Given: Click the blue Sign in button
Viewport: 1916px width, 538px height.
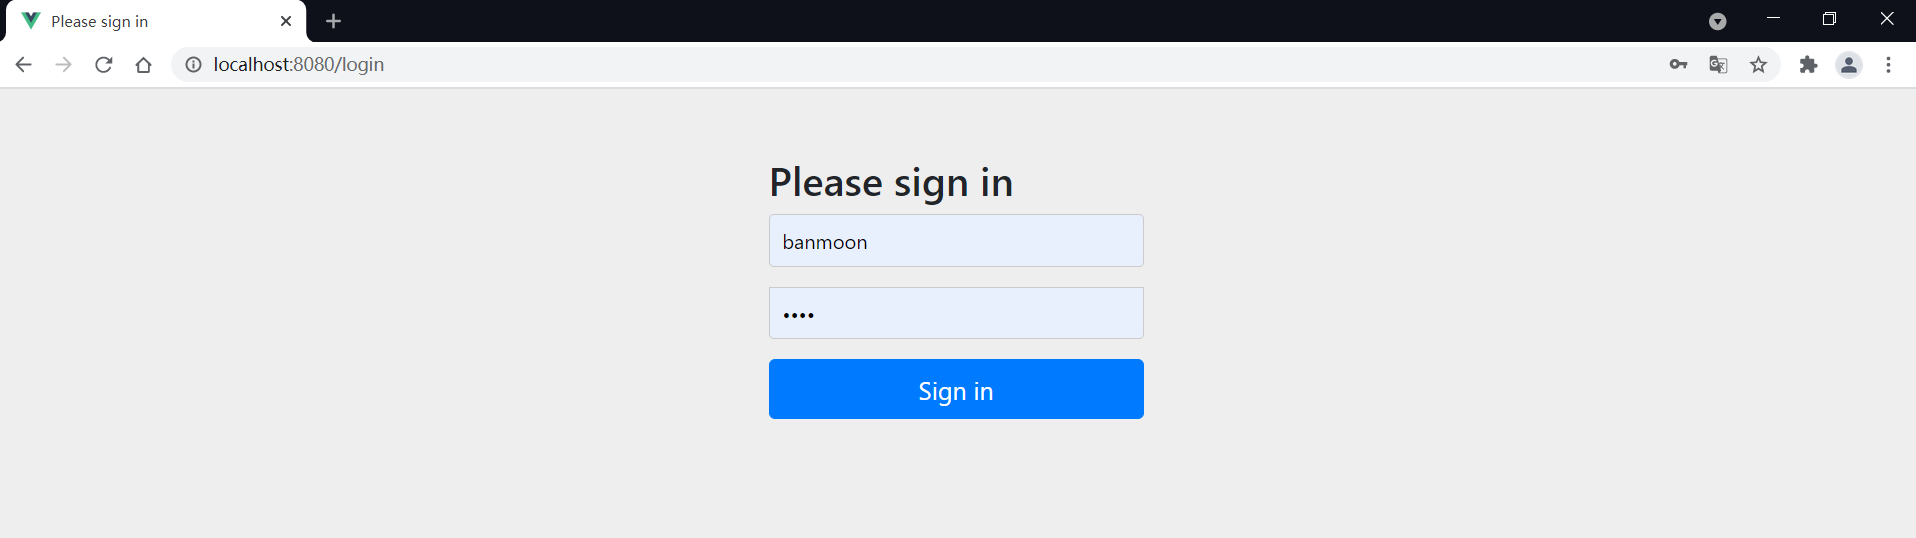Looking at the screenshot, I should pos(956,389).
